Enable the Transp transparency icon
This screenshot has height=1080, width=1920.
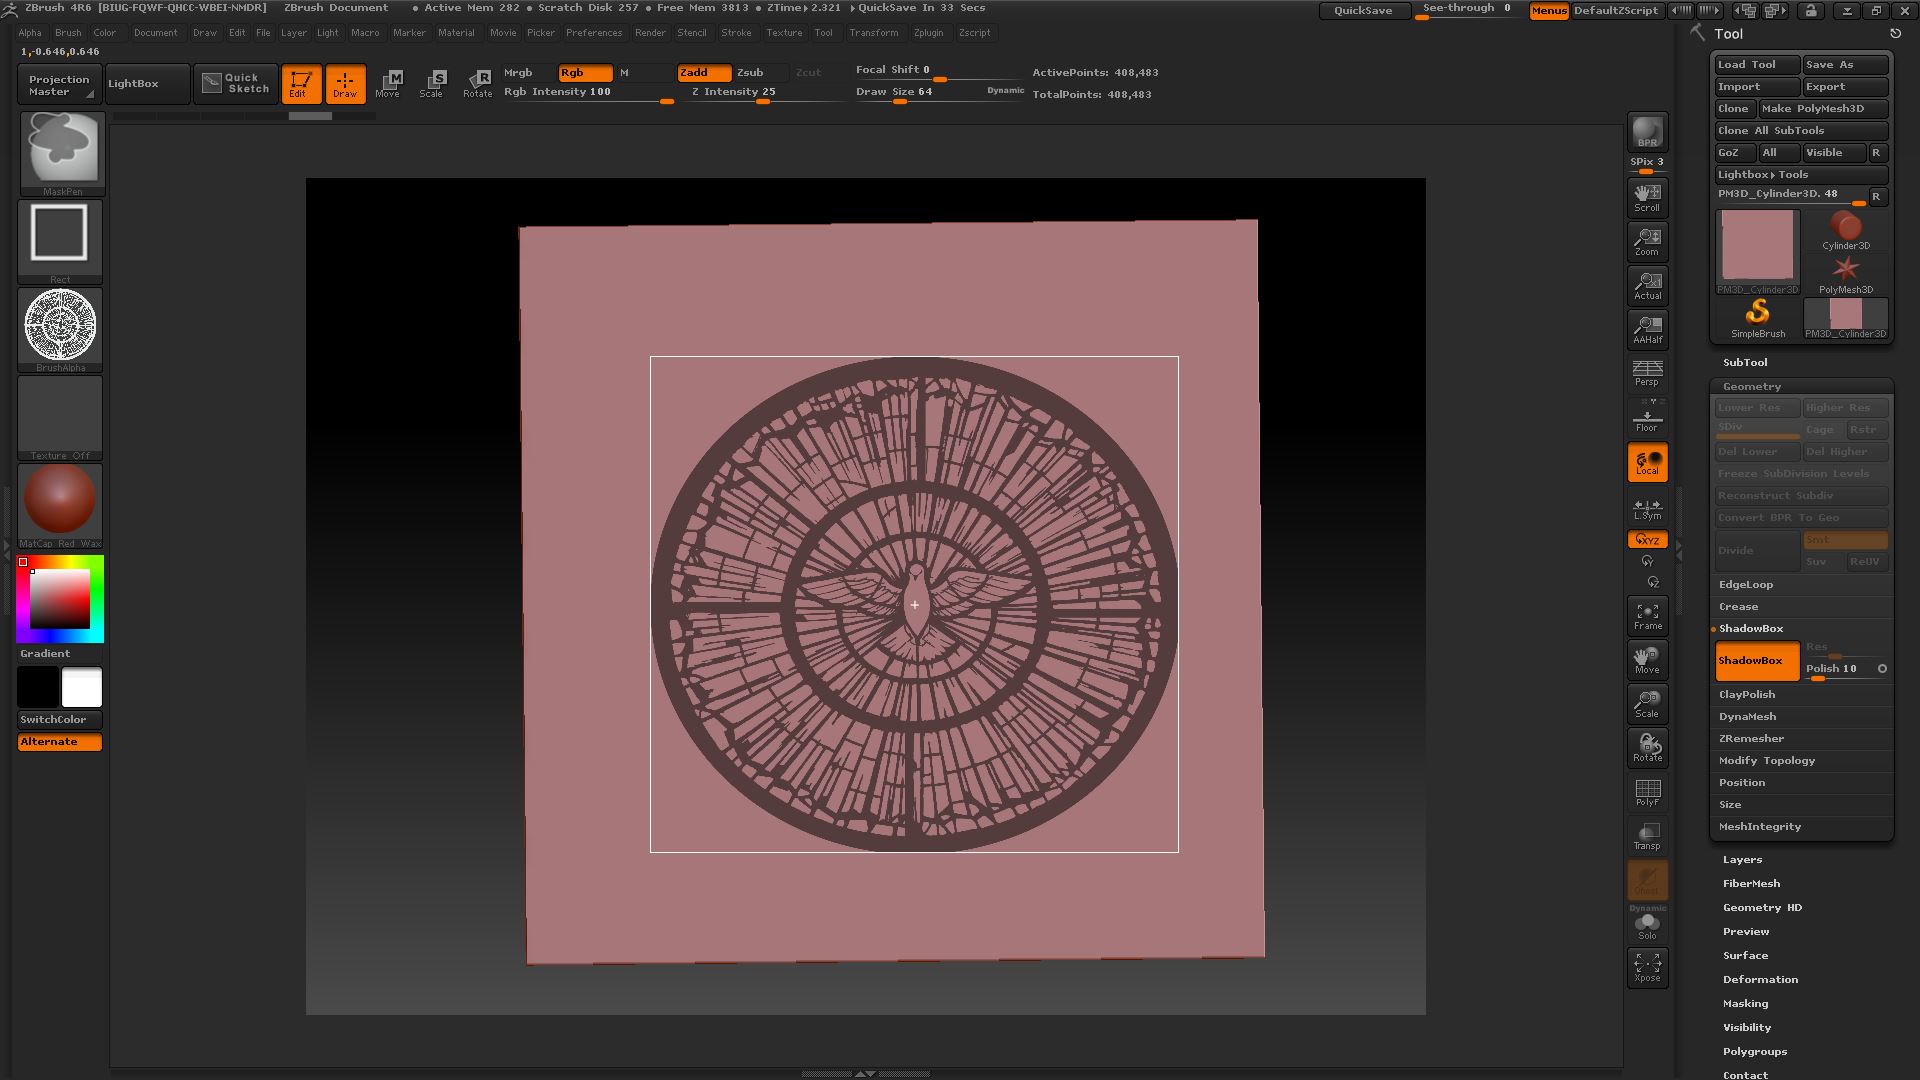[x=1647, y=835]
